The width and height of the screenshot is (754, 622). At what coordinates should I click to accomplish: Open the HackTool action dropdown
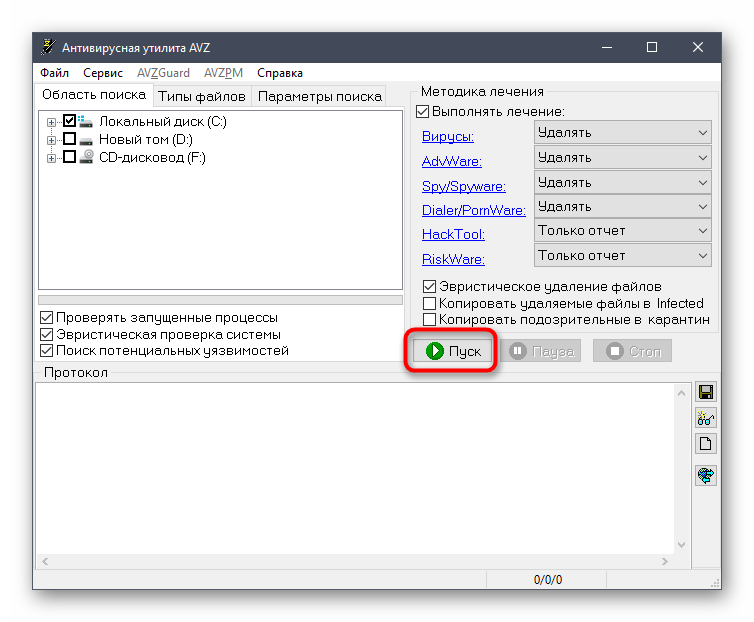click(622, 230)
